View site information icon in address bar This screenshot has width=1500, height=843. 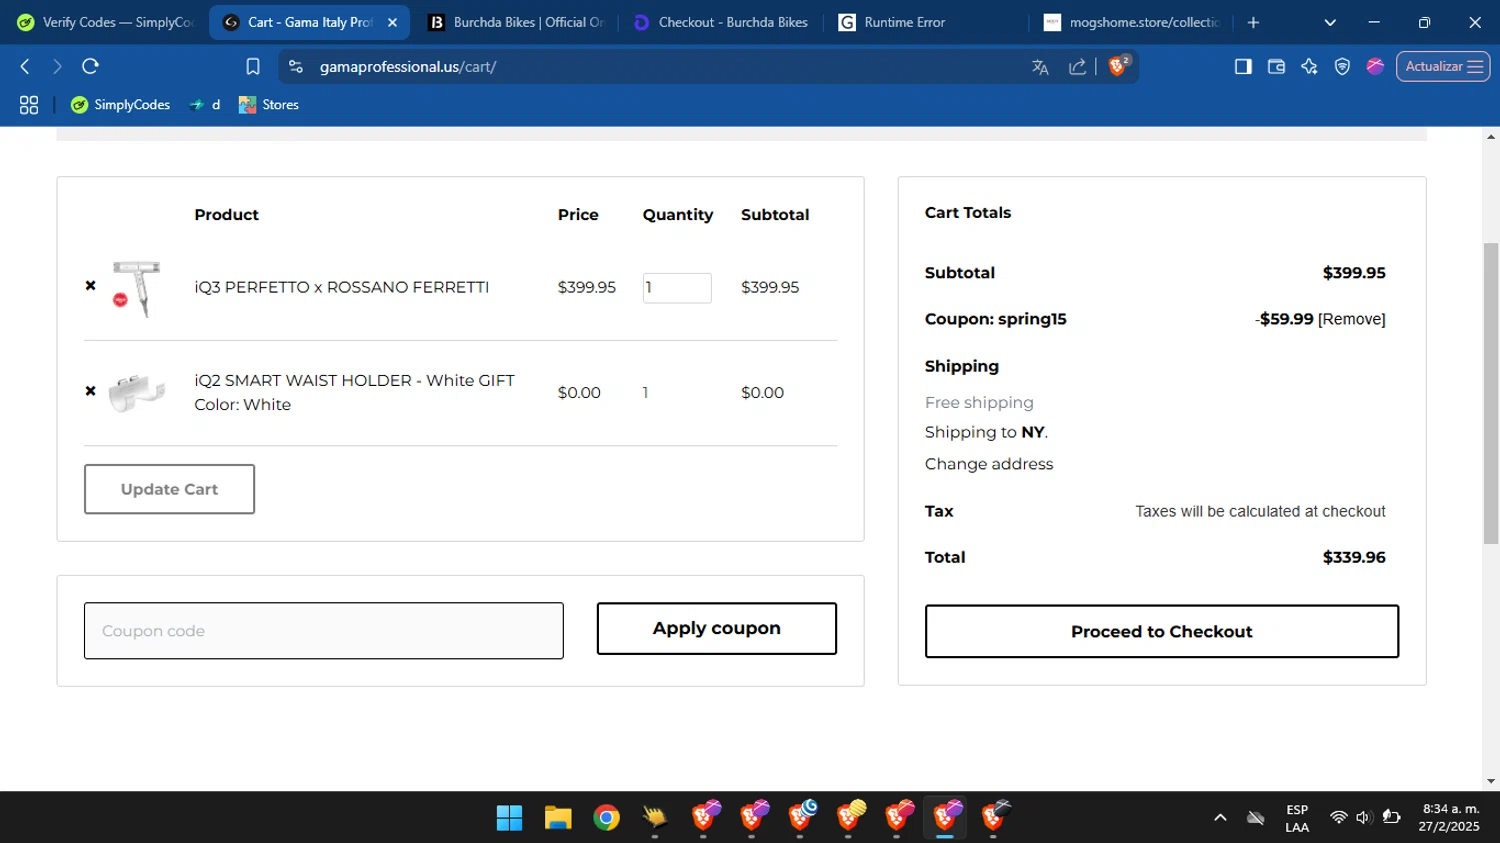pos(295,66)
